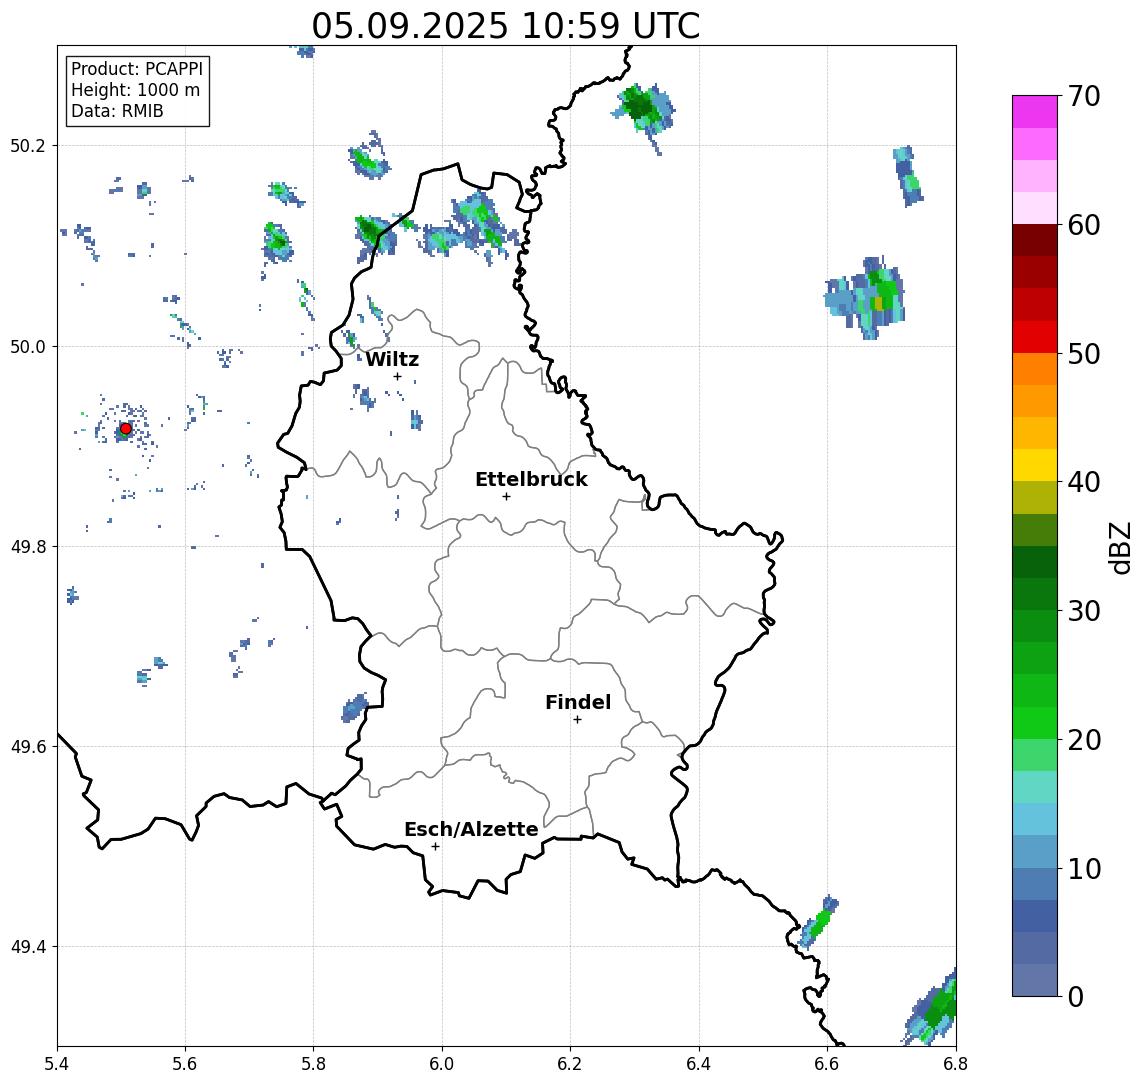This screenshot has height=1084, width=1145.
Task: Click the cross marker below the Ettelbruck label
Action: [x=506, y=497]
